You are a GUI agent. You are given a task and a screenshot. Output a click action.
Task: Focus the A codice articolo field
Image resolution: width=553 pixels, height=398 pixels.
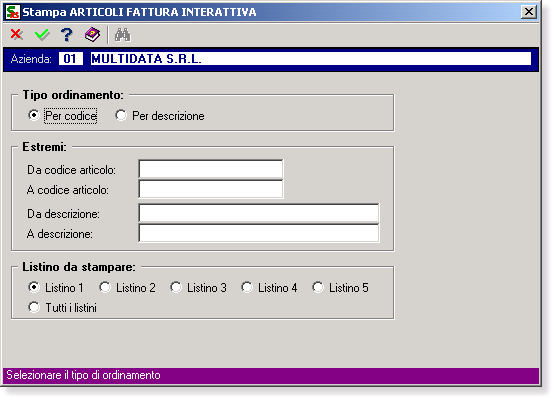pos(211,189)
